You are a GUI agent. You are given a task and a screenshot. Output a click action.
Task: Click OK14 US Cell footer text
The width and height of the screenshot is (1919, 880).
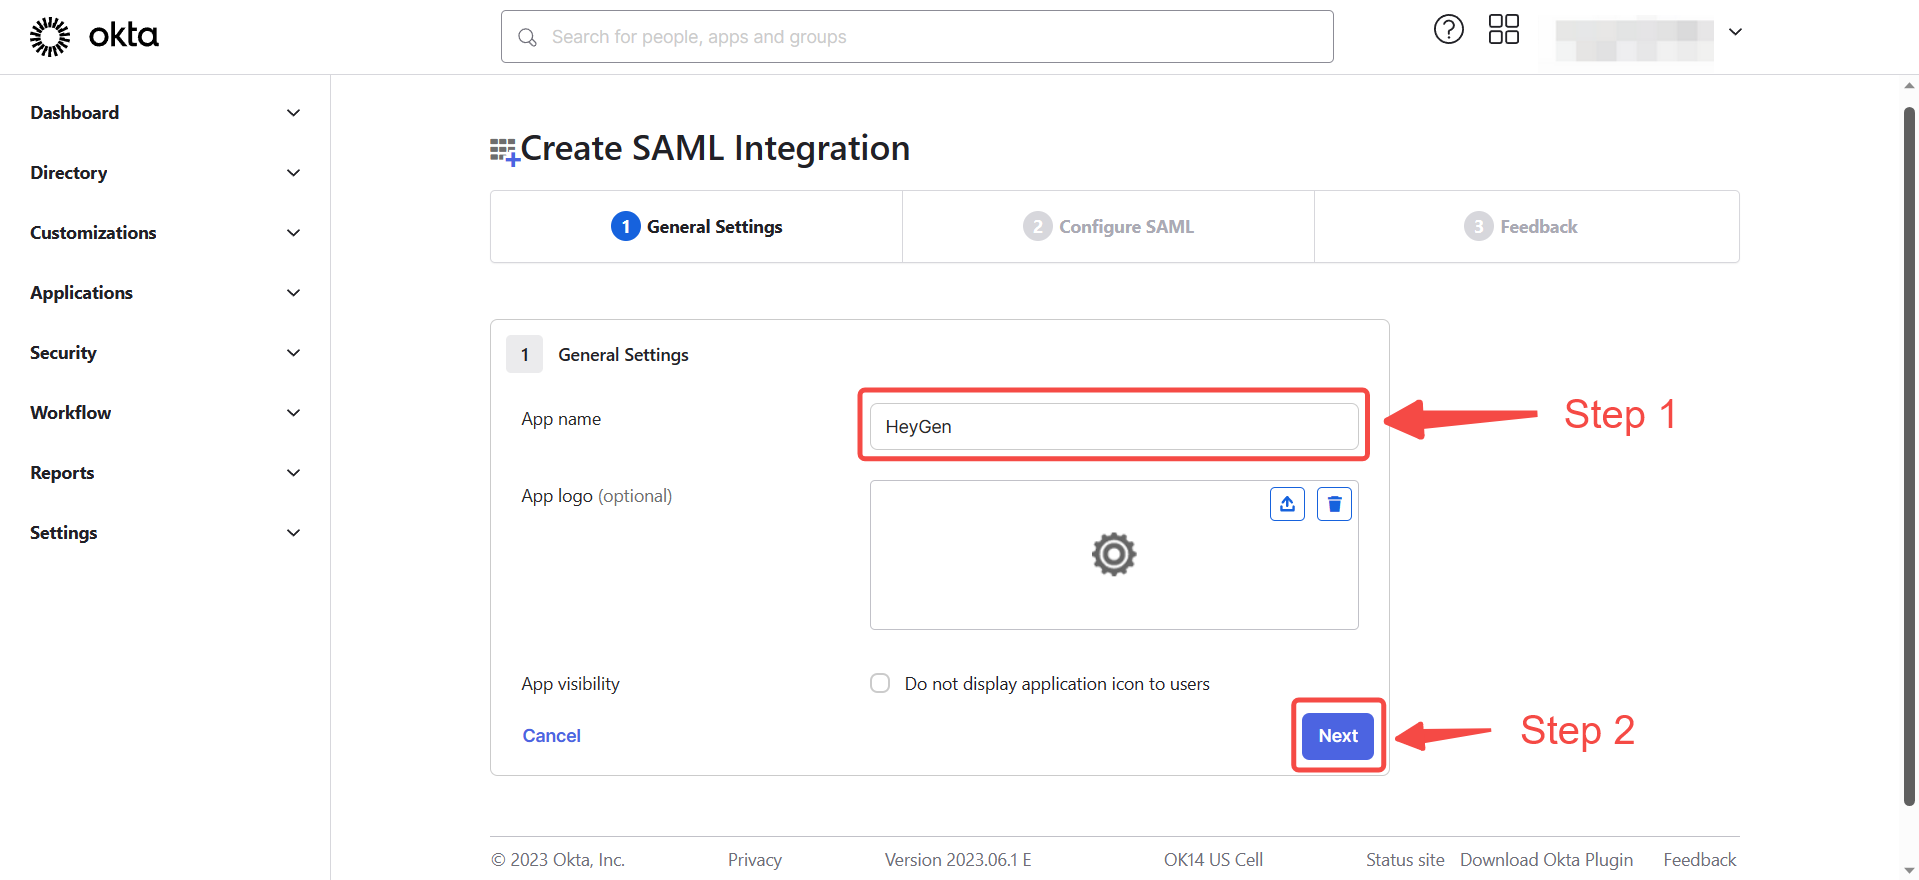click(x=1213, y=860)
